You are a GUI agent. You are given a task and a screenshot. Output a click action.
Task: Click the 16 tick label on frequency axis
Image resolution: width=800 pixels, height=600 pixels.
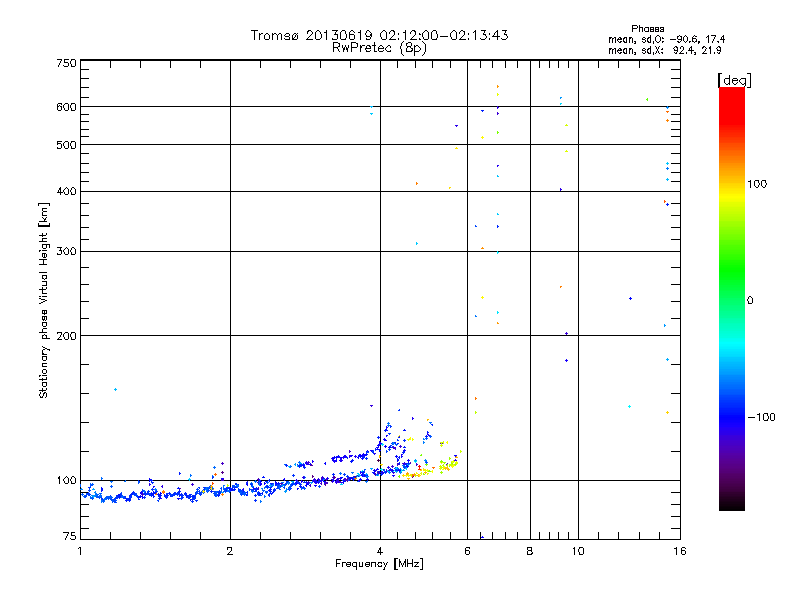click(679, 551)
